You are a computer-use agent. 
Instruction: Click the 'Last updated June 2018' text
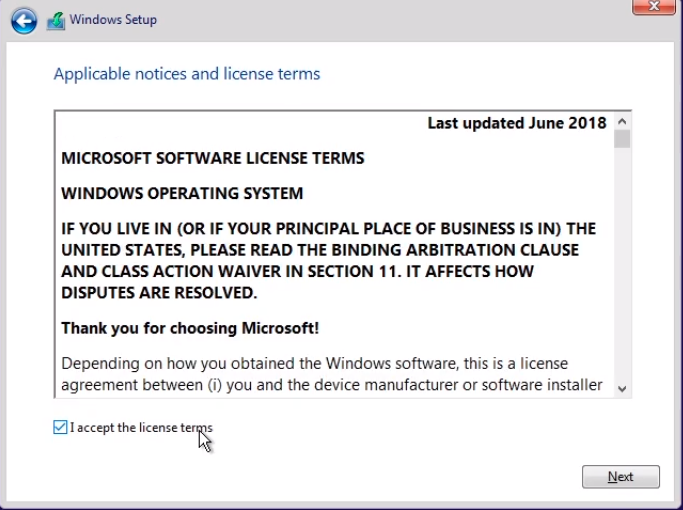pos(517,123)
